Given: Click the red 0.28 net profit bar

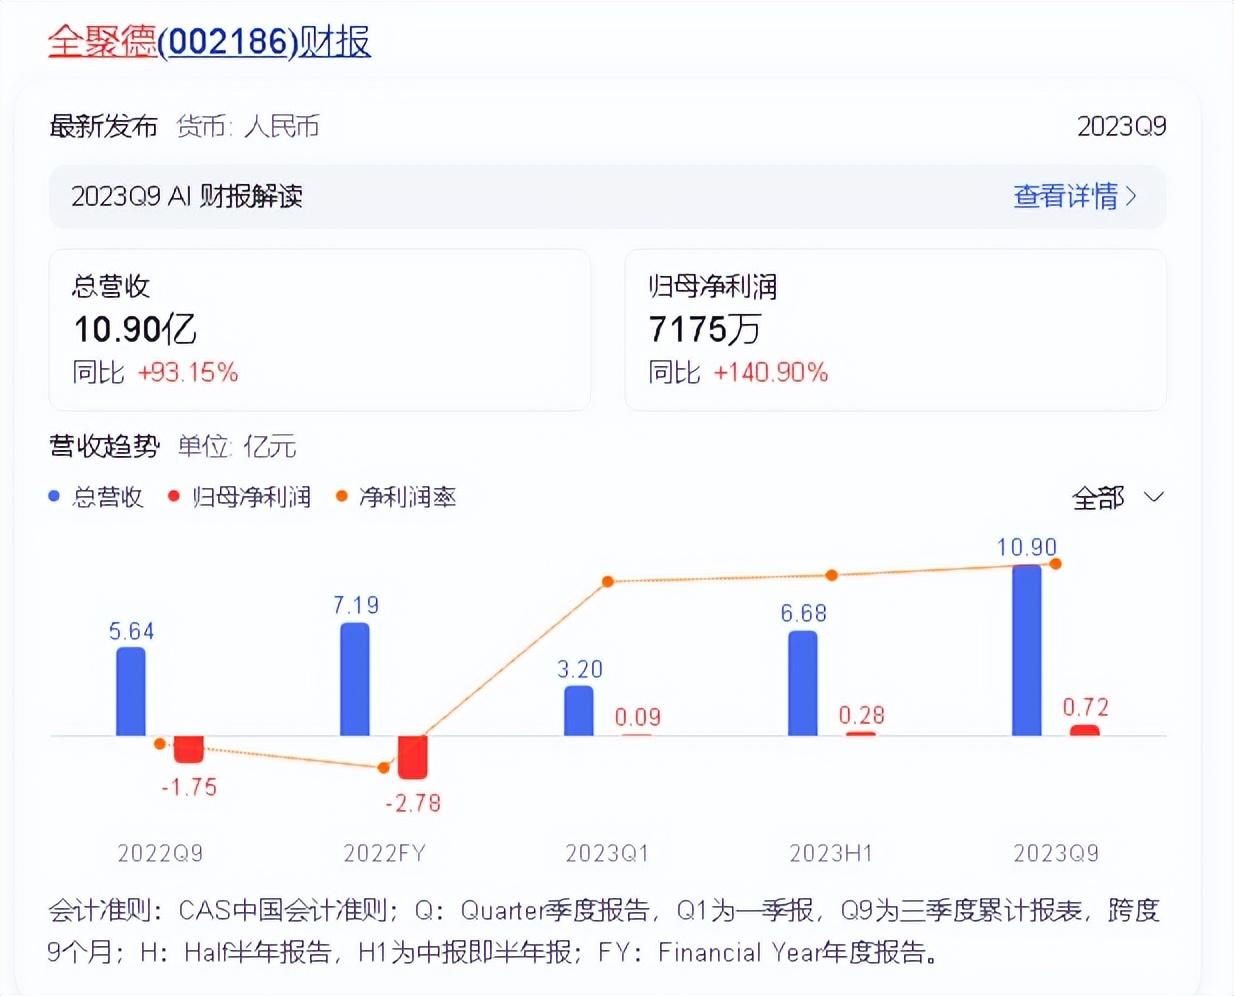Looking at the screenshot, I should click(861, 734).
